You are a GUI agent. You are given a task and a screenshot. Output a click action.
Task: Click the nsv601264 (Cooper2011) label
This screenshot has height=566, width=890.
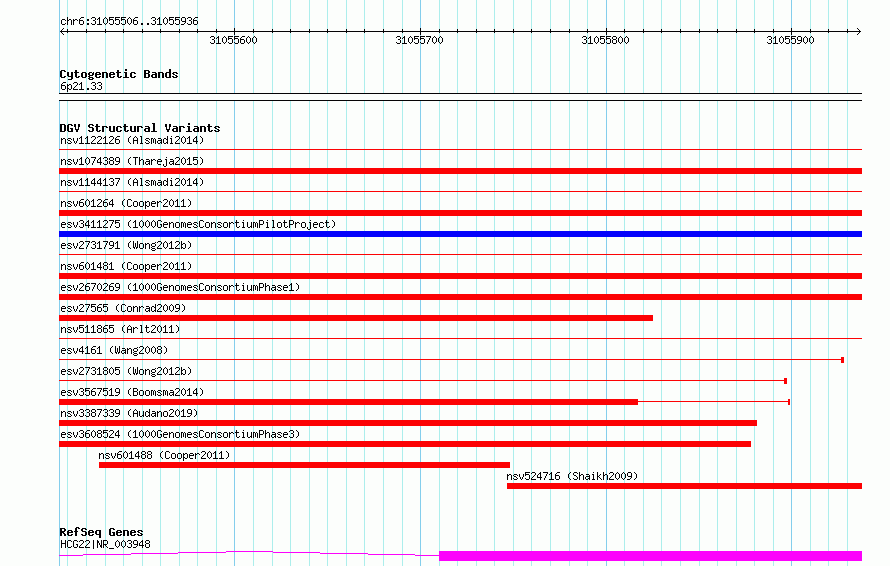(126, 203)
